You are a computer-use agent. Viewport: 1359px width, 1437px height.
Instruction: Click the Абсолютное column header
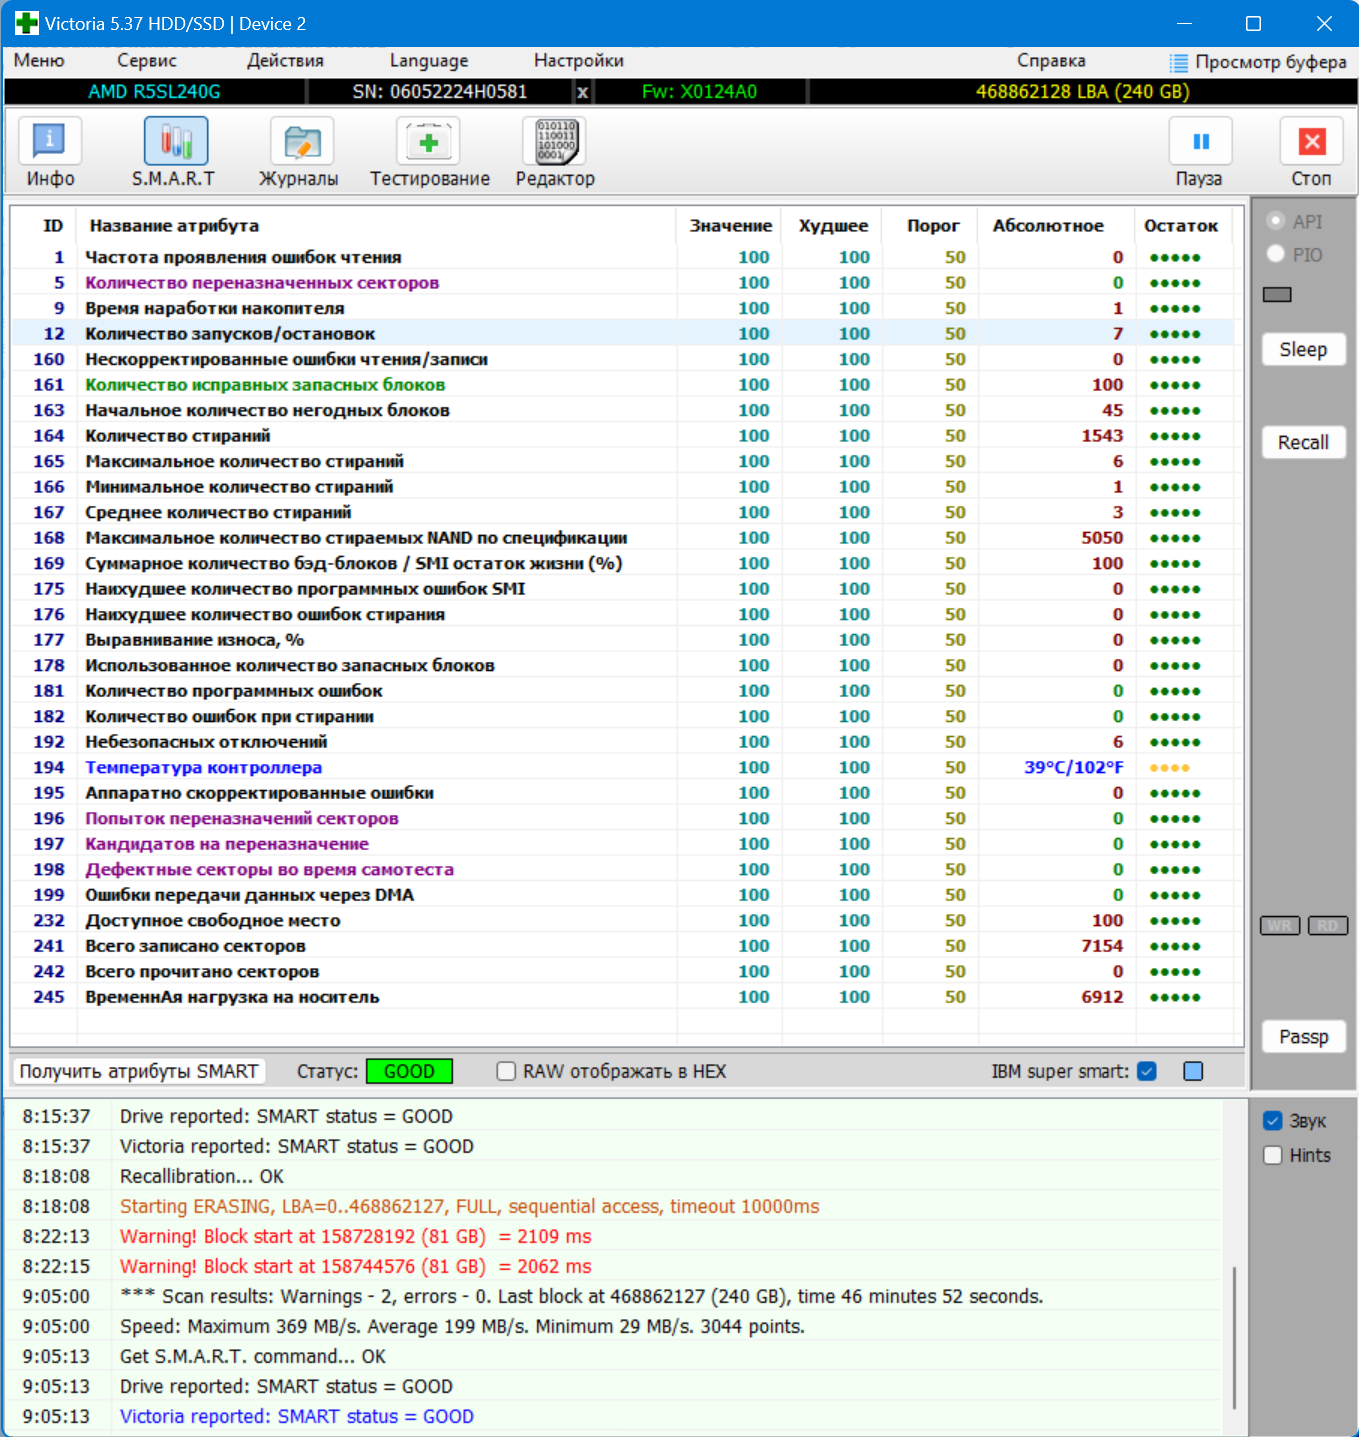[x=1048, y=226]
